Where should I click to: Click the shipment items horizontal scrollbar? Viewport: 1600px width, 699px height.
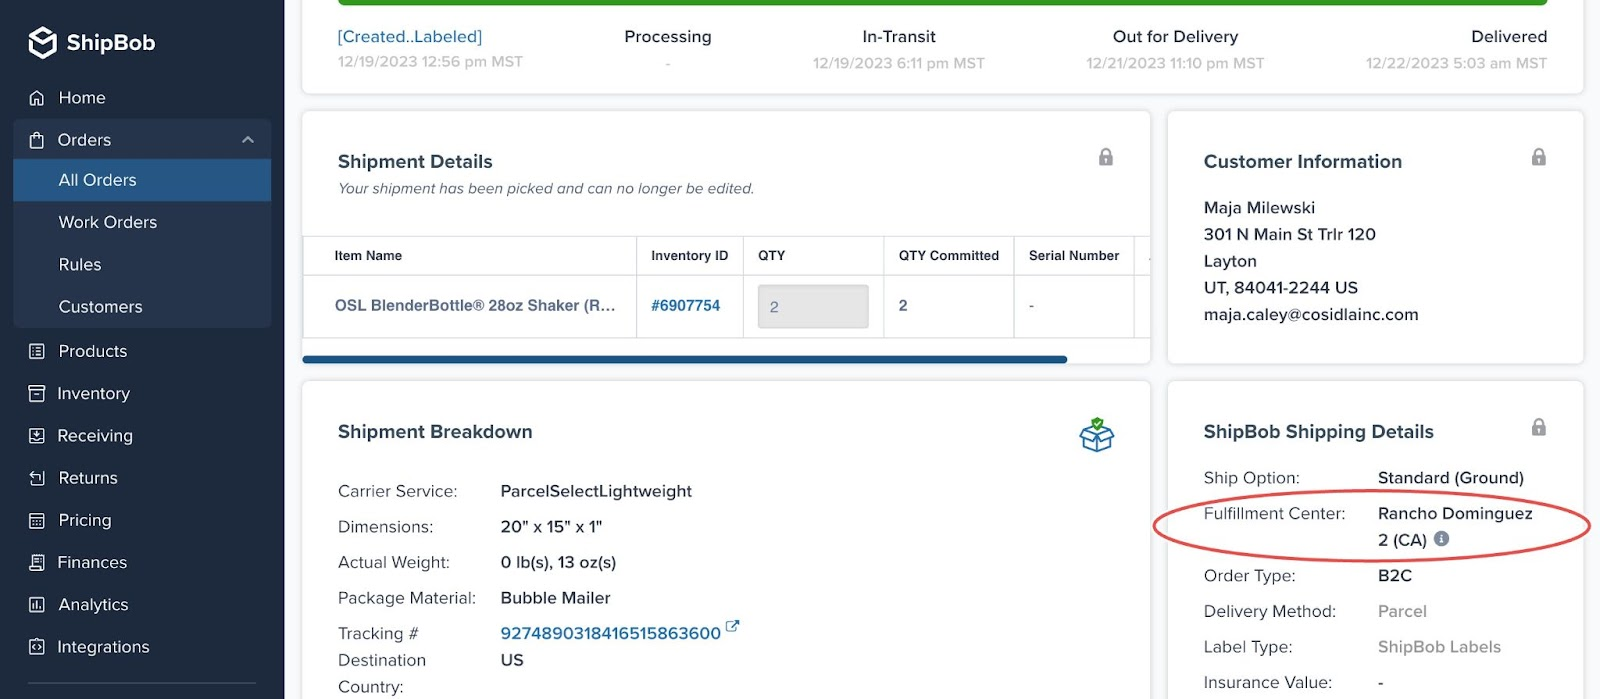(x=684, y=359)
